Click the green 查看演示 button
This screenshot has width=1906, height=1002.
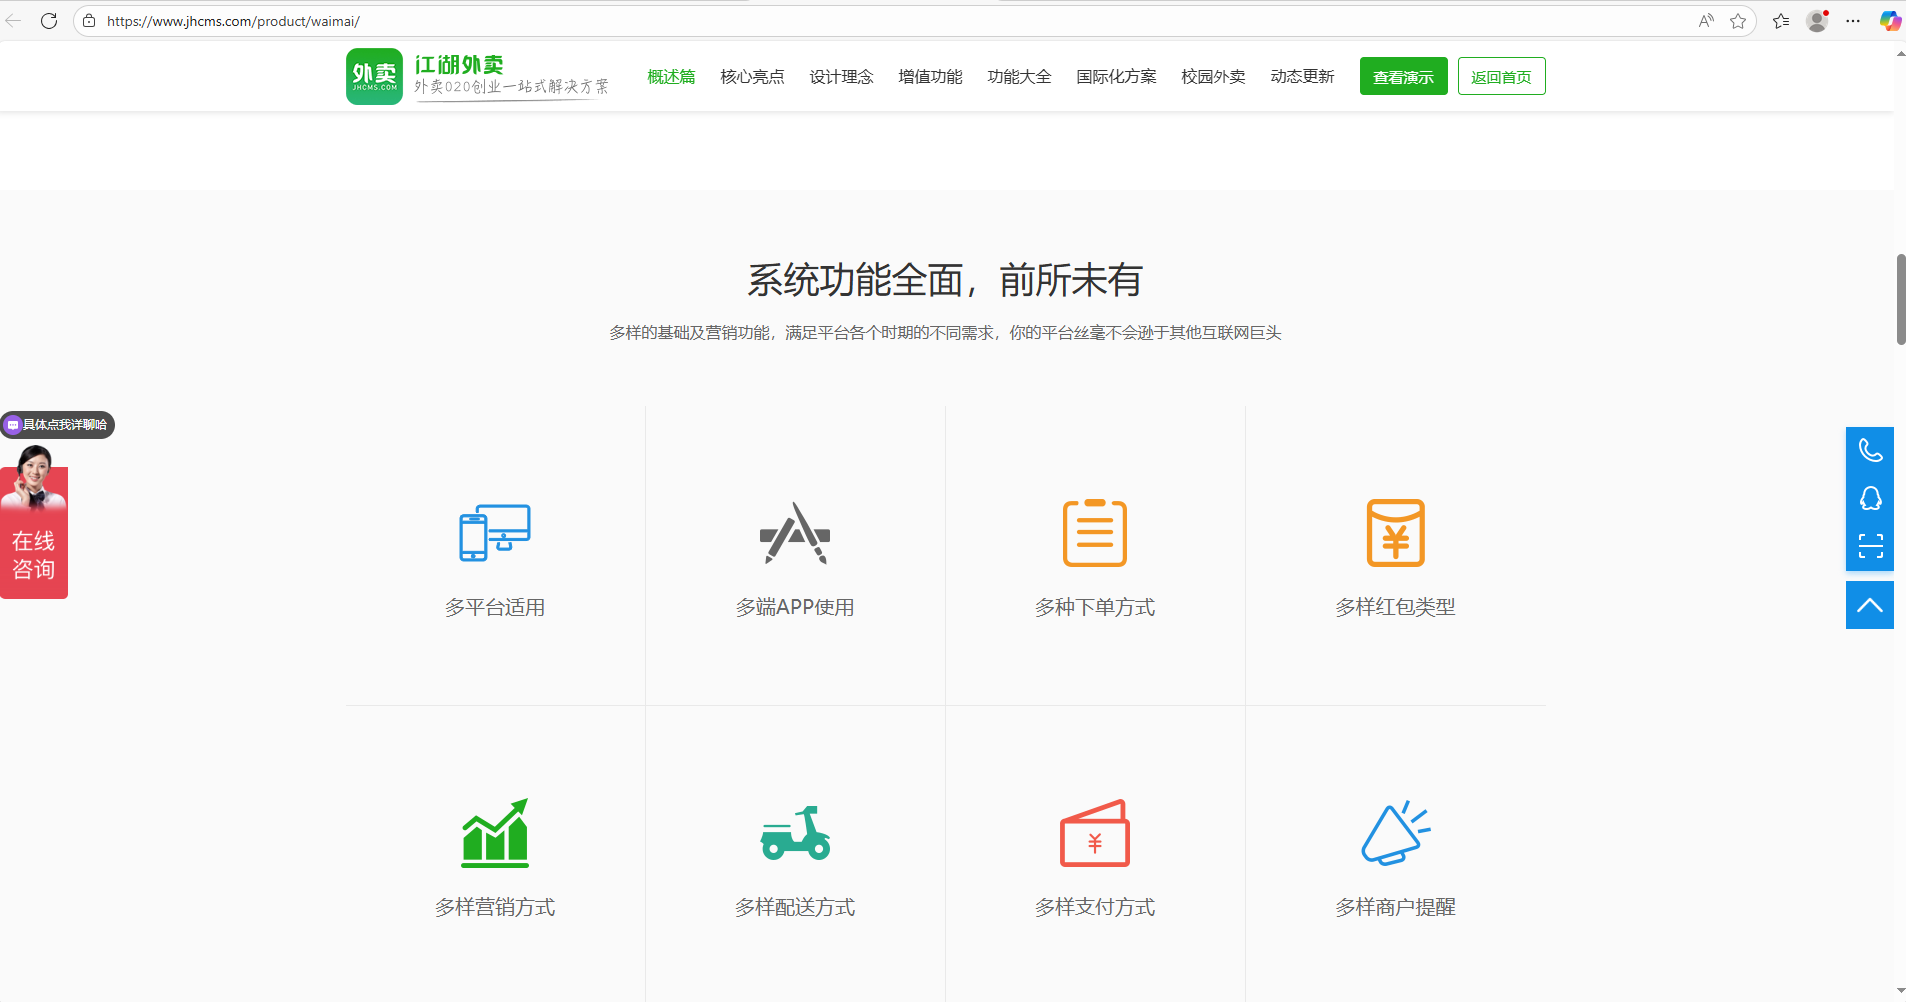point(1403,77)
